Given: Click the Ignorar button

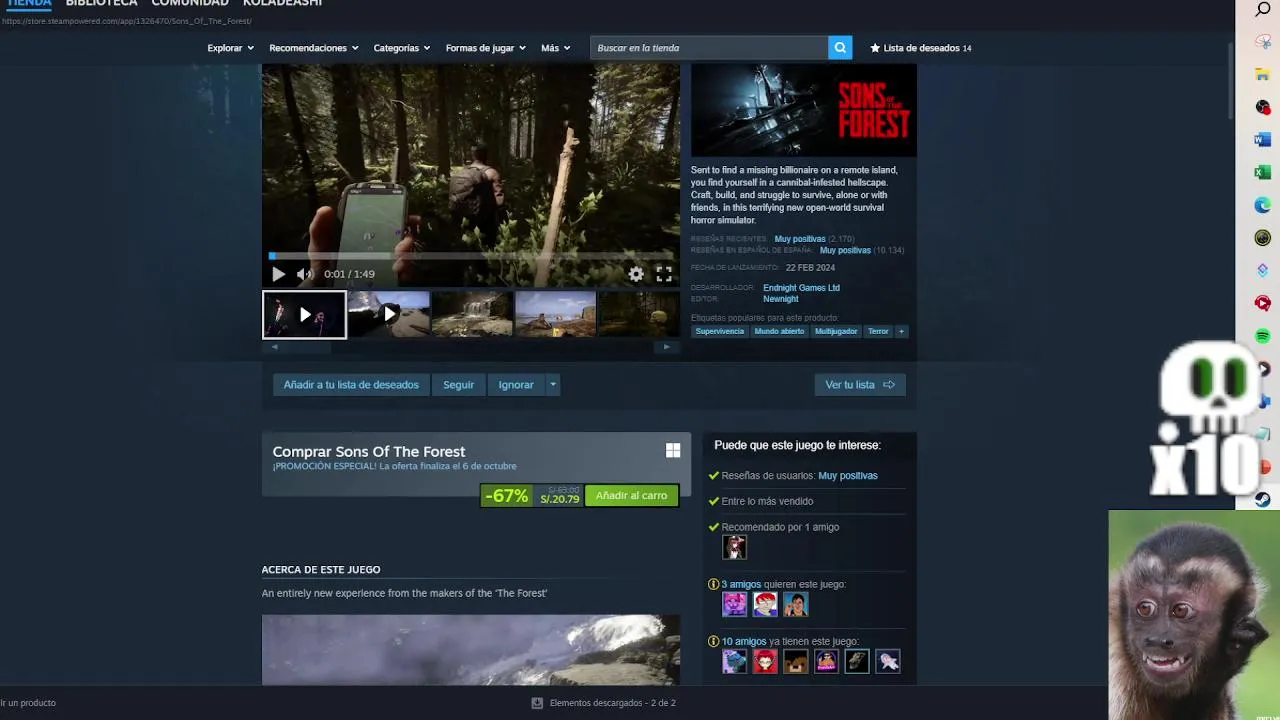Looking at the screenshot, I should pos(516,385).
